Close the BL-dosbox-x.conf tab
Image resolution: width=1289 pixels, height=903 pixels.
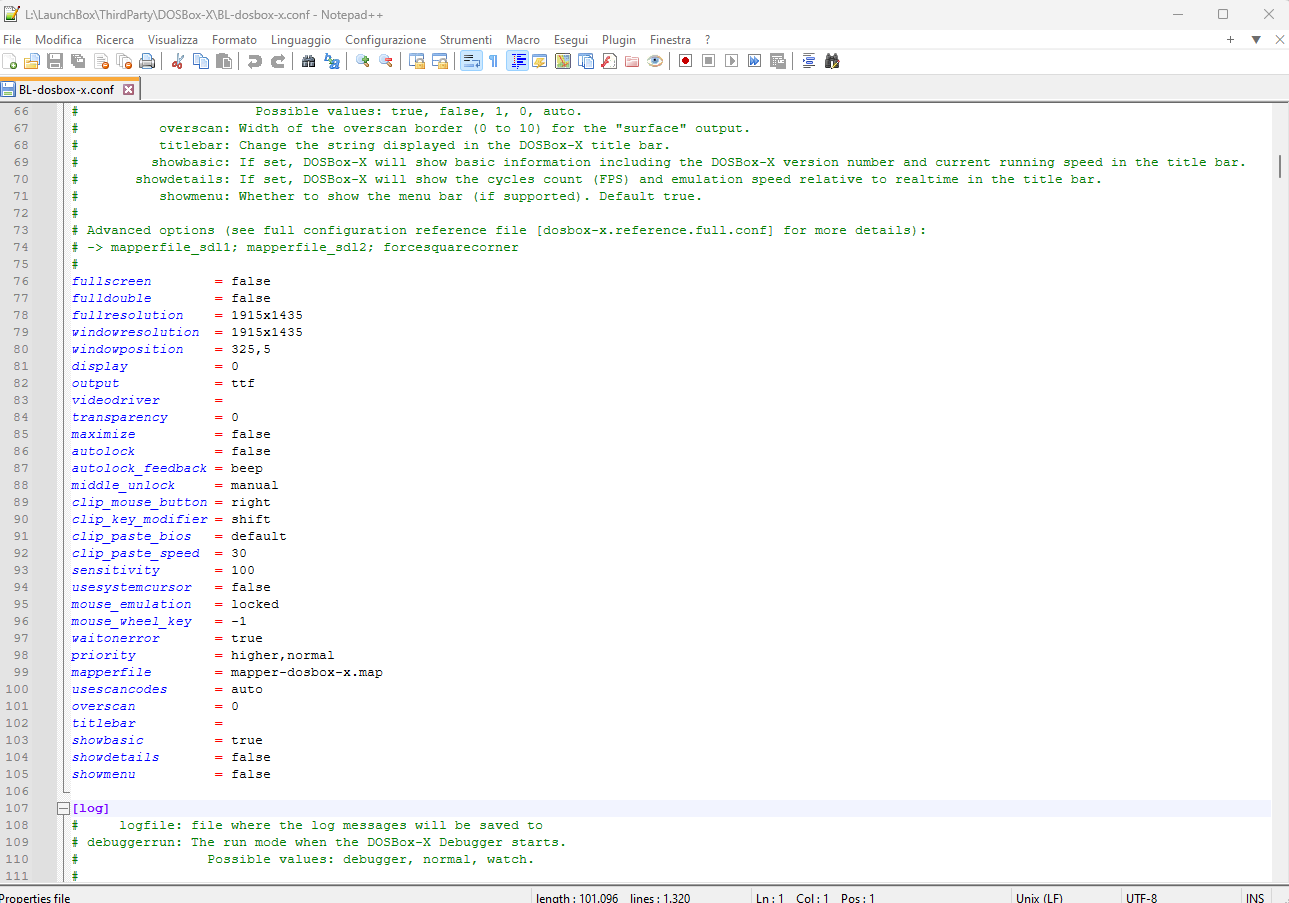pos(128,89)
